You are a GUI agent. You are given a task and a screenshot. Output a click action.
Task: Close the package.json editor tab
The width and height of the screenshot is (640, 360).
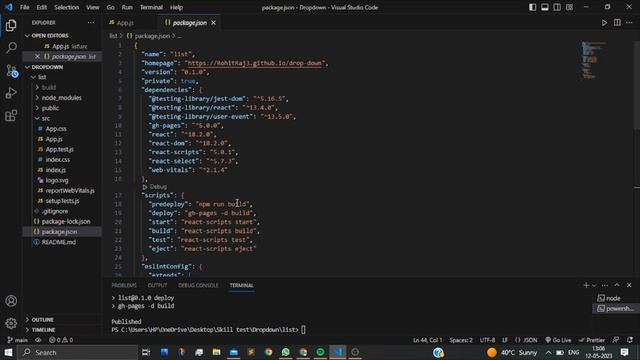tap(213, 23)
